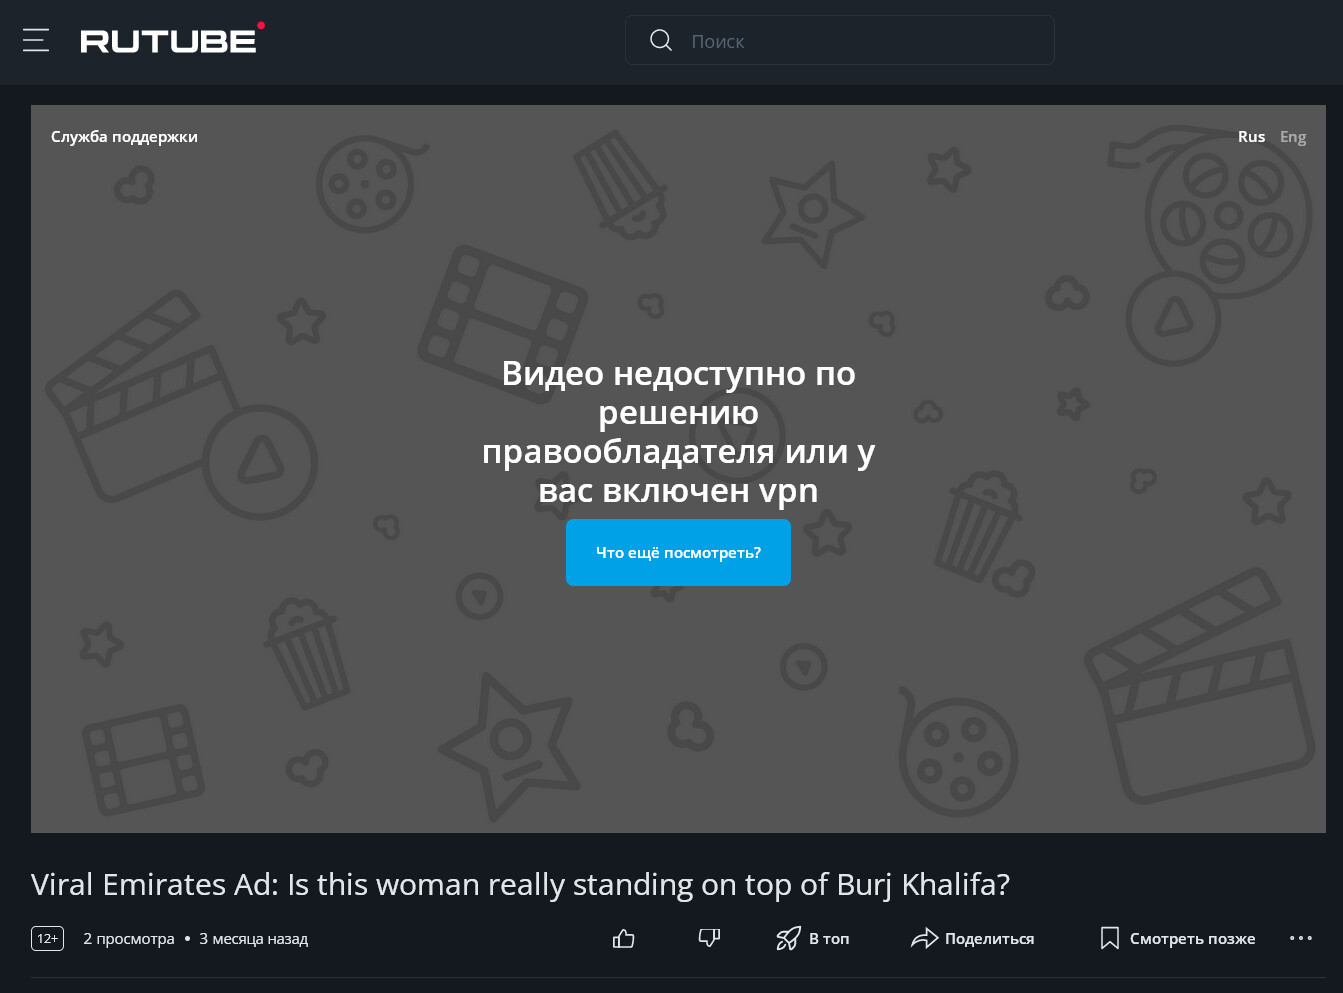Click the Смотреть позже label
1343x993 pixels.
click(x=1192, y=938)
